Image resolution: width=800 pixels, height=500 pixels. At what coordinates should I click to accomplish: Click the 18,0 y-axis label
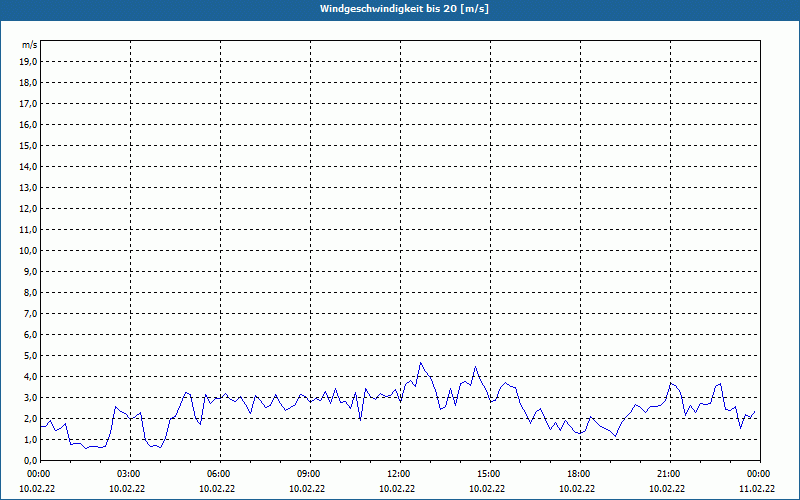pyautogui.click(x=28, y=83)
